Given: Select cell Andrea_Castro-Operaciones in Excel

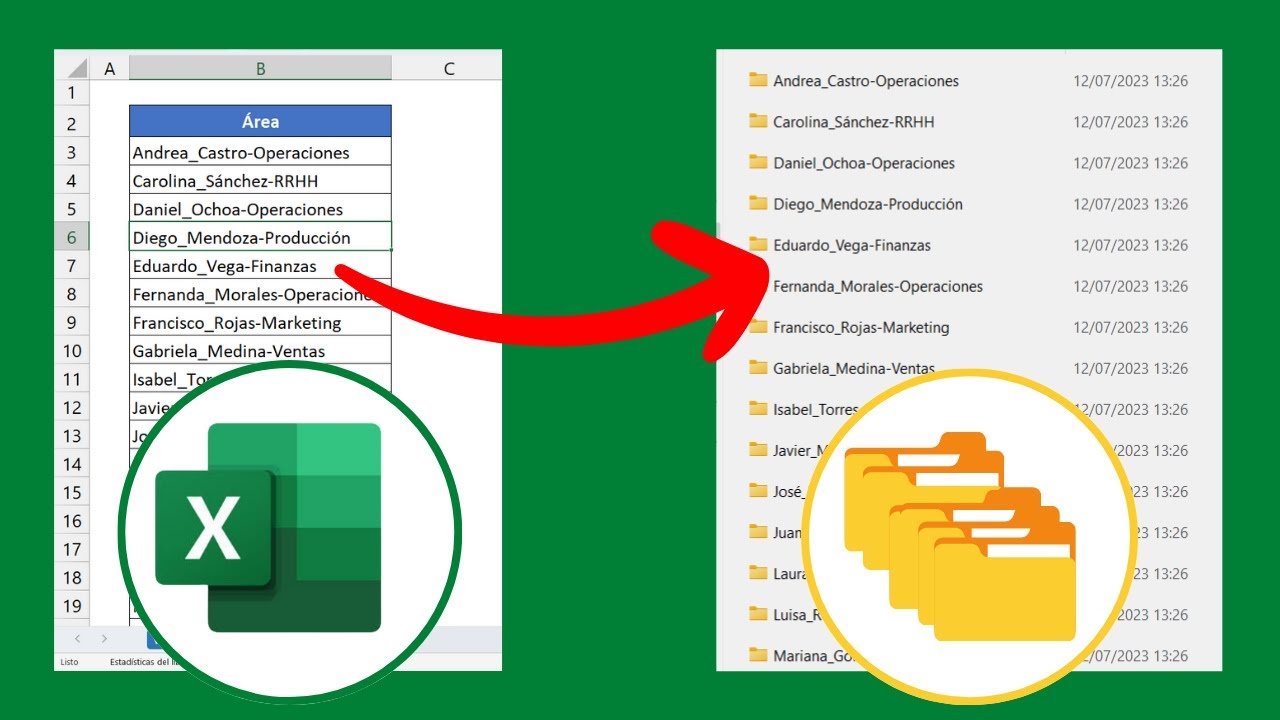Looking at the screenshot, I should point(260,152).
